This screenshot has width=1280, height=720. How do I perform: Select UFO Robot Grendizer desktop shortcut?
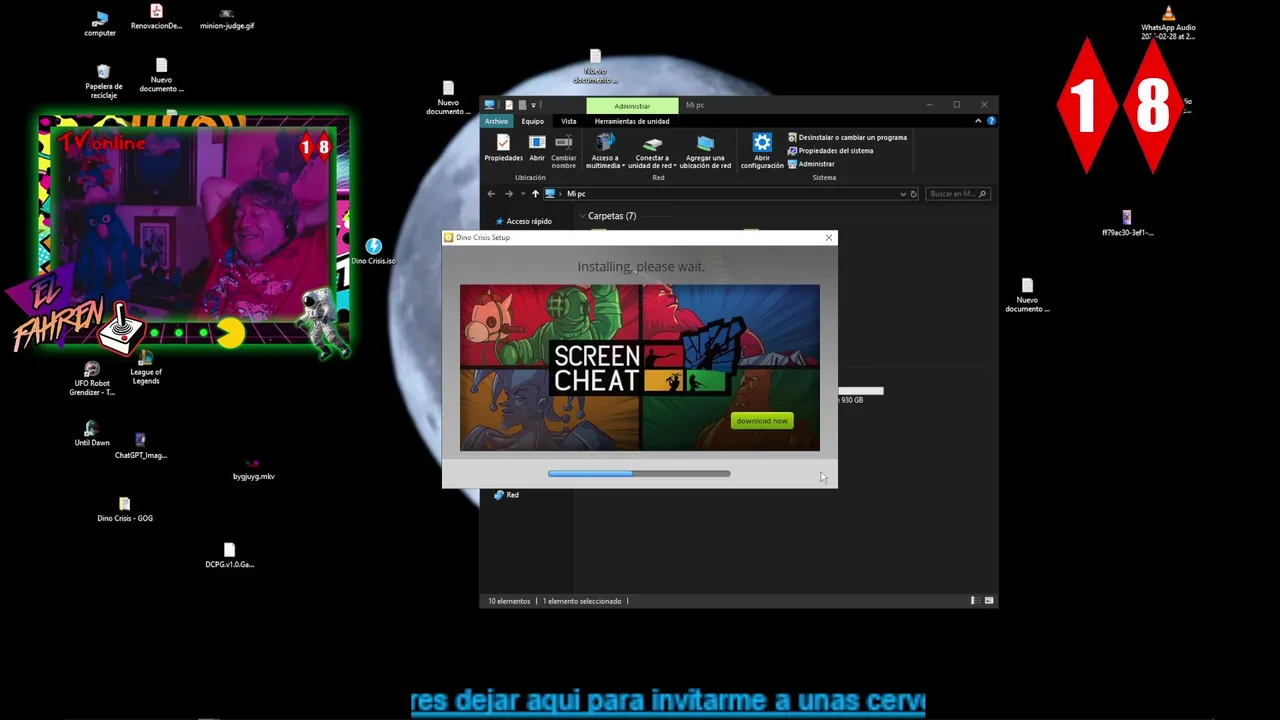(x=92, y=379)
